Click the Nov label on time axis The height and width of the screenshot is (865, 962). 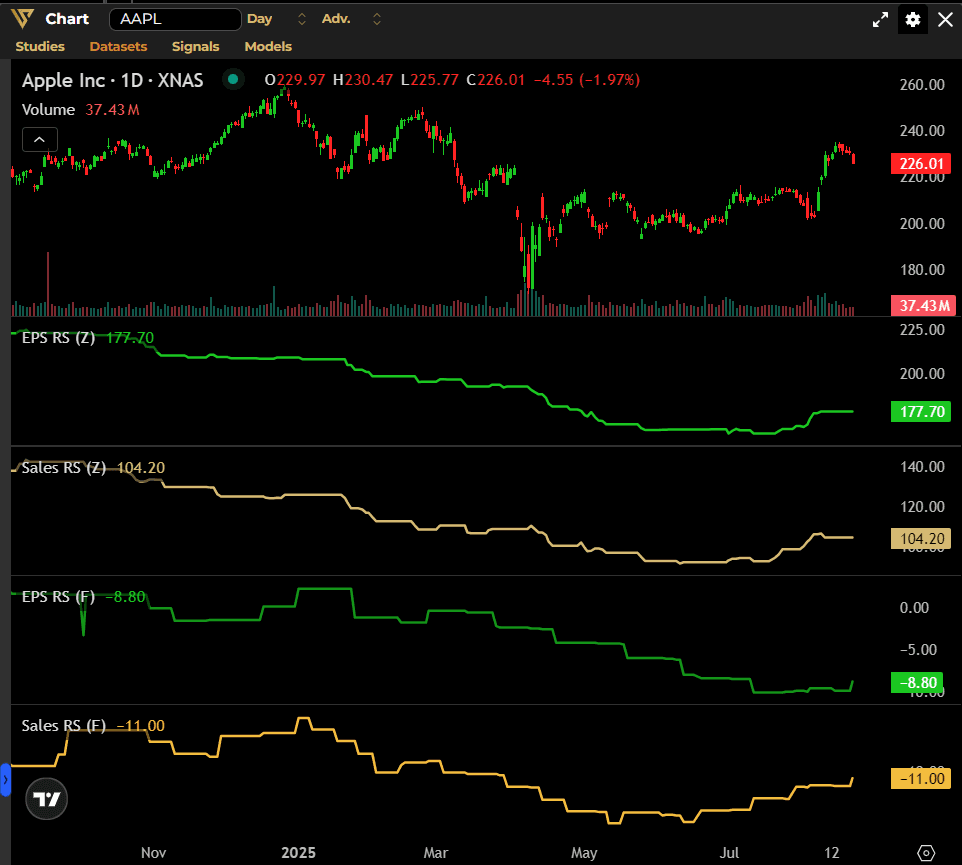point(153,853)
